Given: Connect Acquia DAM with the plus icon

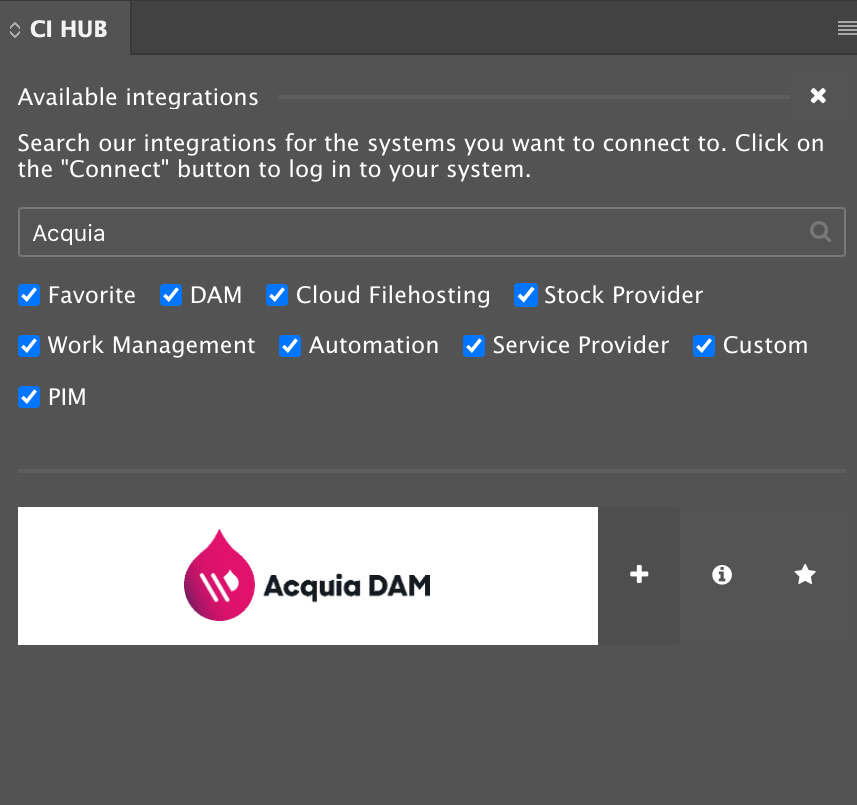Looking at the screenshot, I should 638,575.
